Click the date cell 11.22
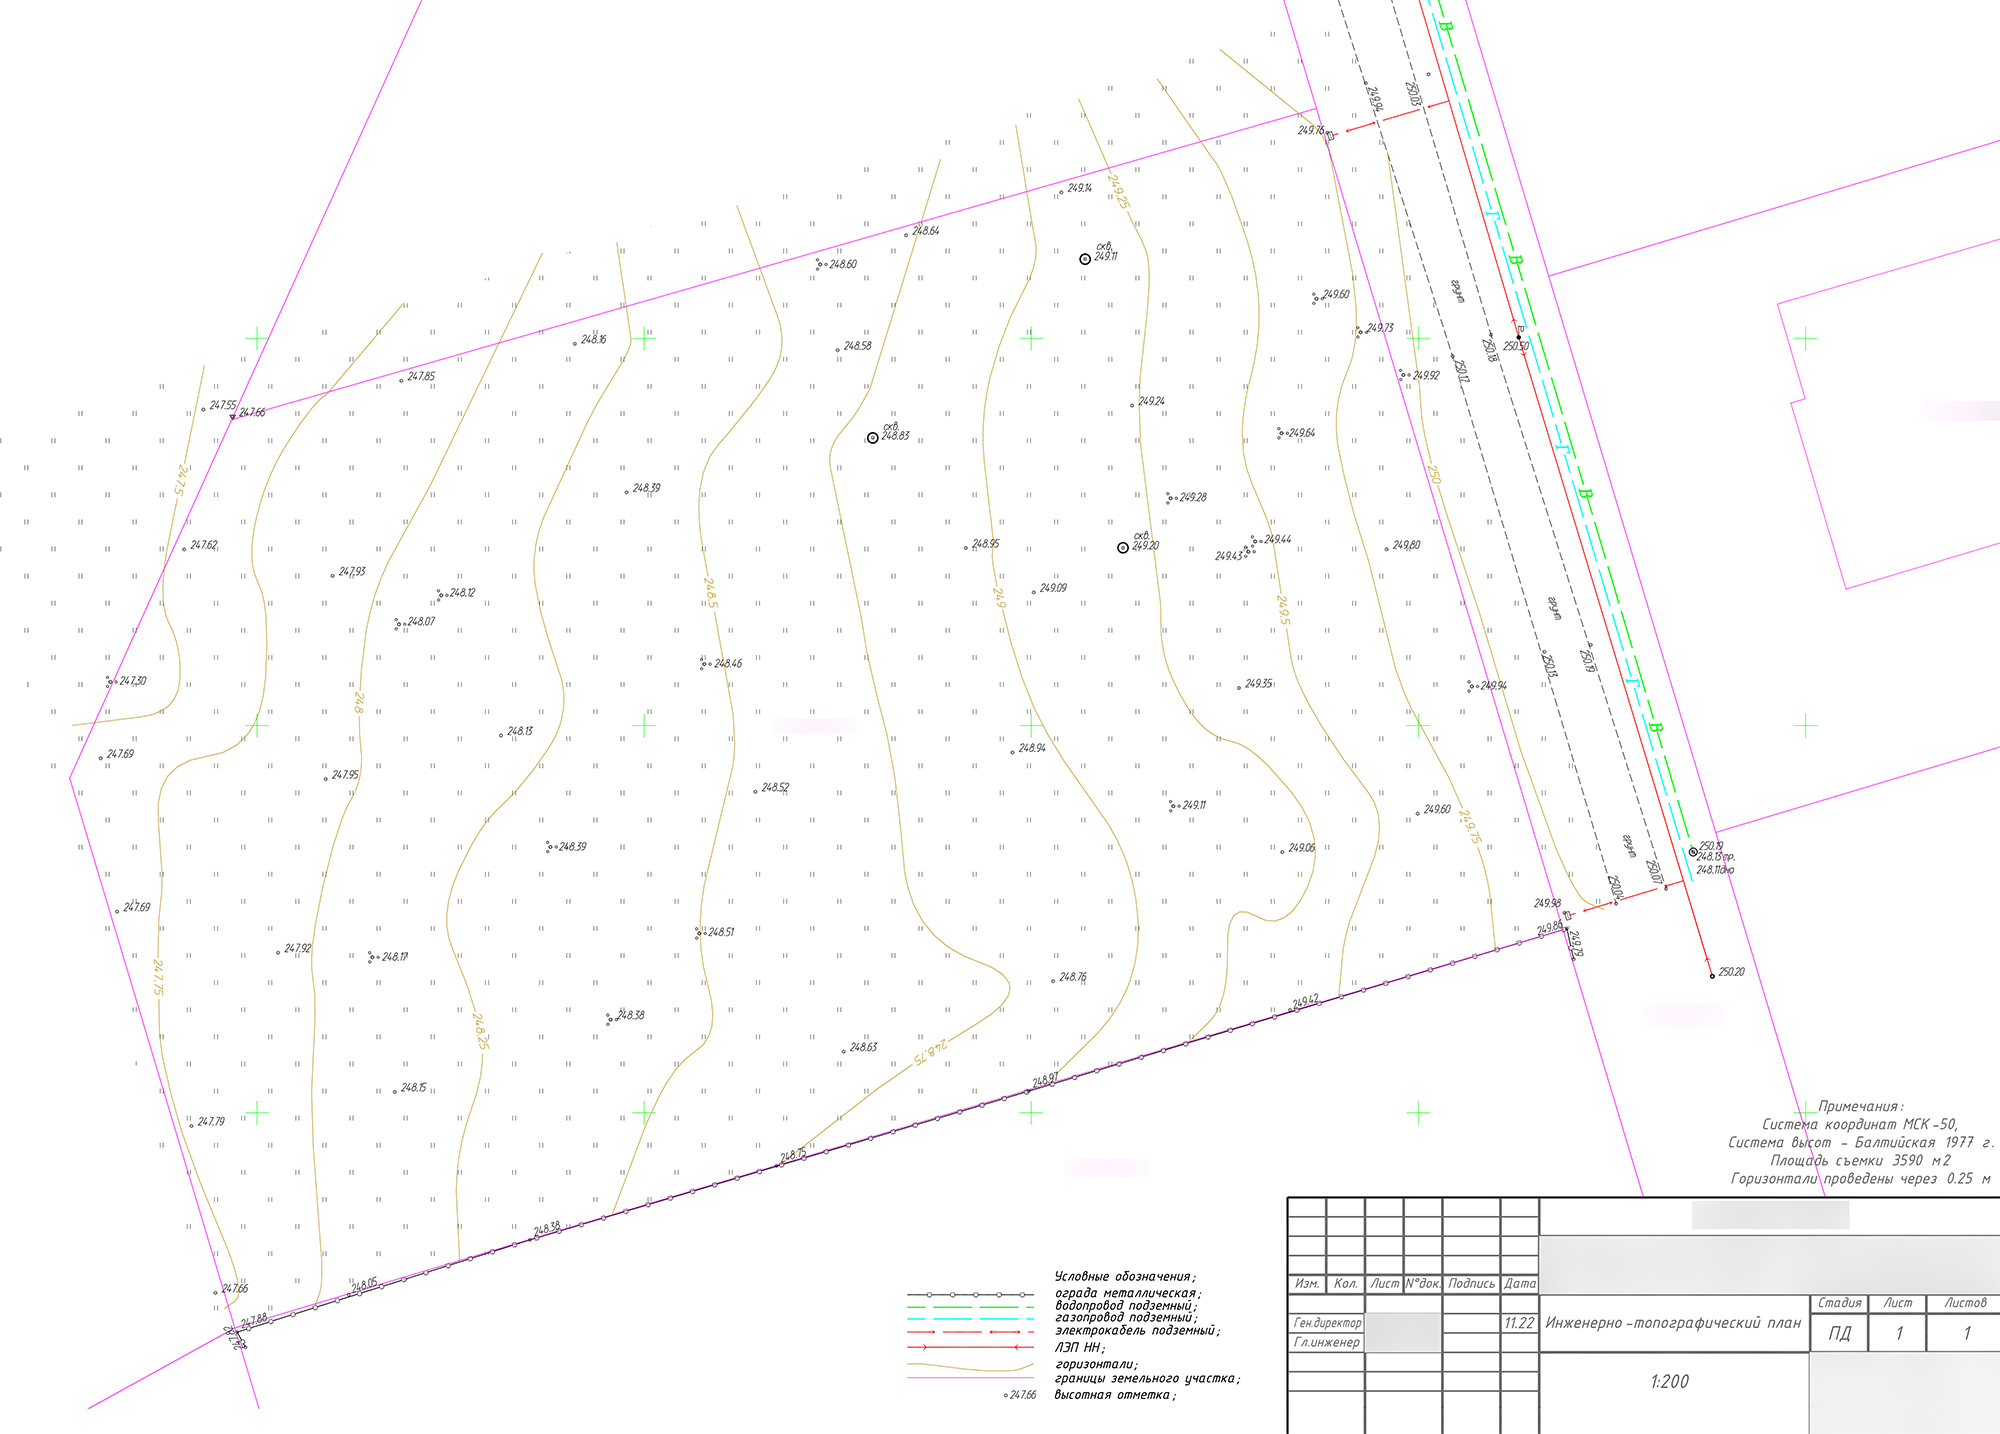Screen dimensions: 2000x1434 (x=1519, y=1323)
